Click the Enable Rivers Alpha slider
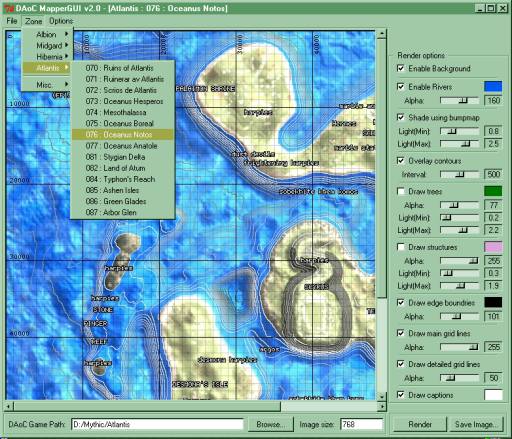The width and height of the screenshot is (512, 439). [459, 100]
